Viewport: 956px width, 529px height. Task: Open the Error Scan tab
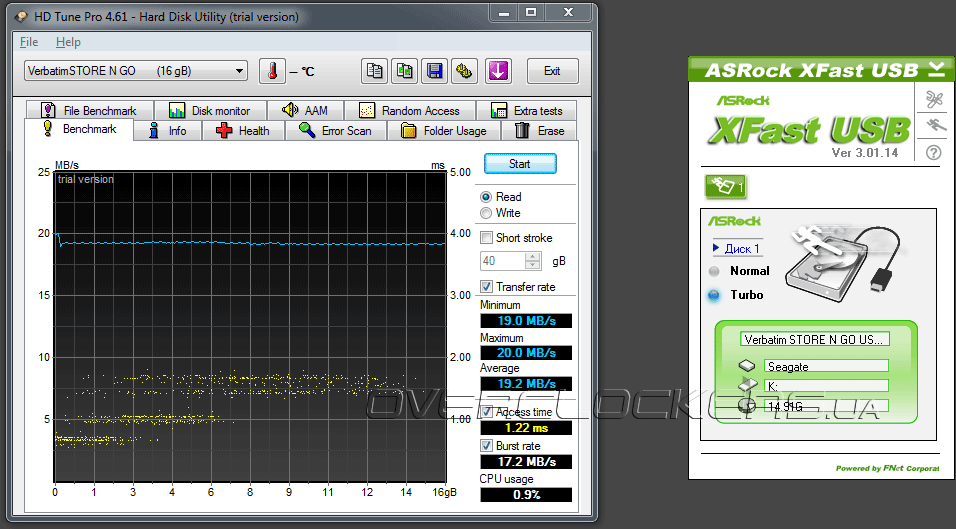(x=336, y=130)
